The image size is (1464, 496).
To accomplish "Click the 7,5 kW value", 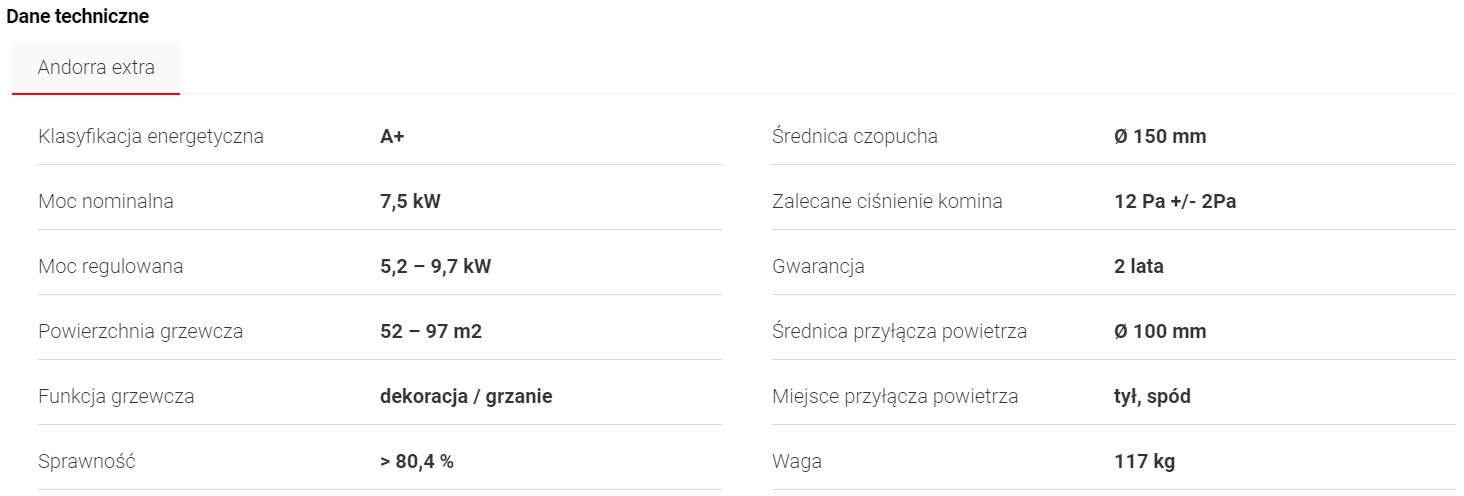I will pos(410,201).
